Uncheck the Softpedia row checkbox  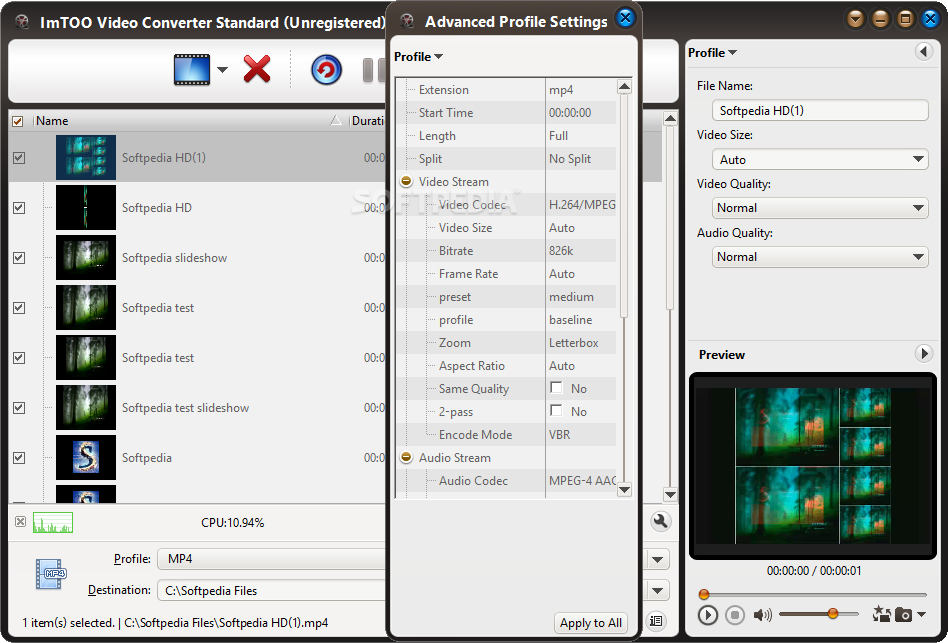pos(19,457)
